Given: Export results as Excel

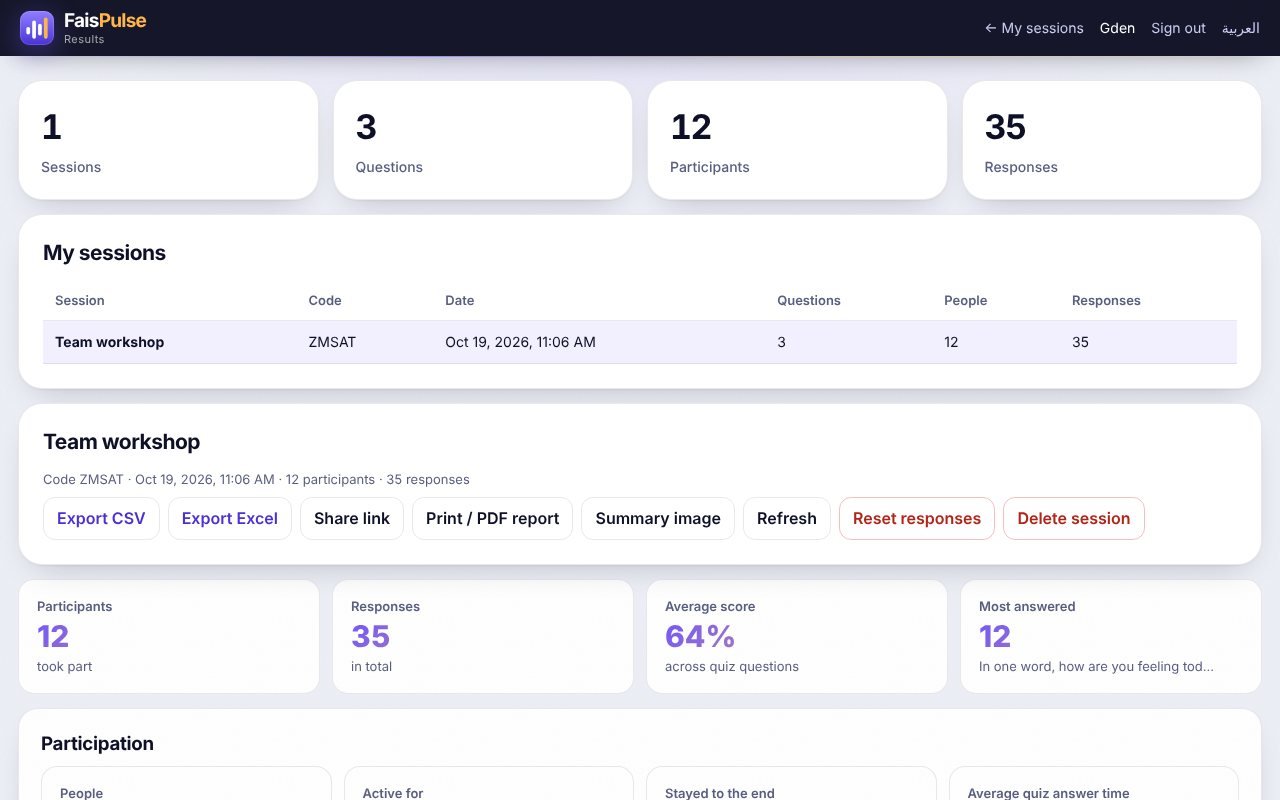Looking at the screenshot, I should point(230,518).
